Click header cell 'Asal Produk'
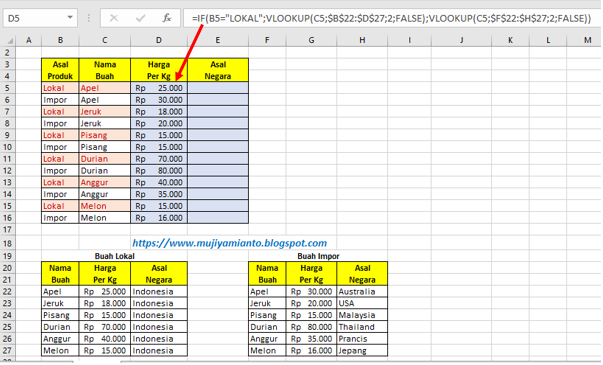The height and width of the screenshot is (365, 603). pos(60,70)
